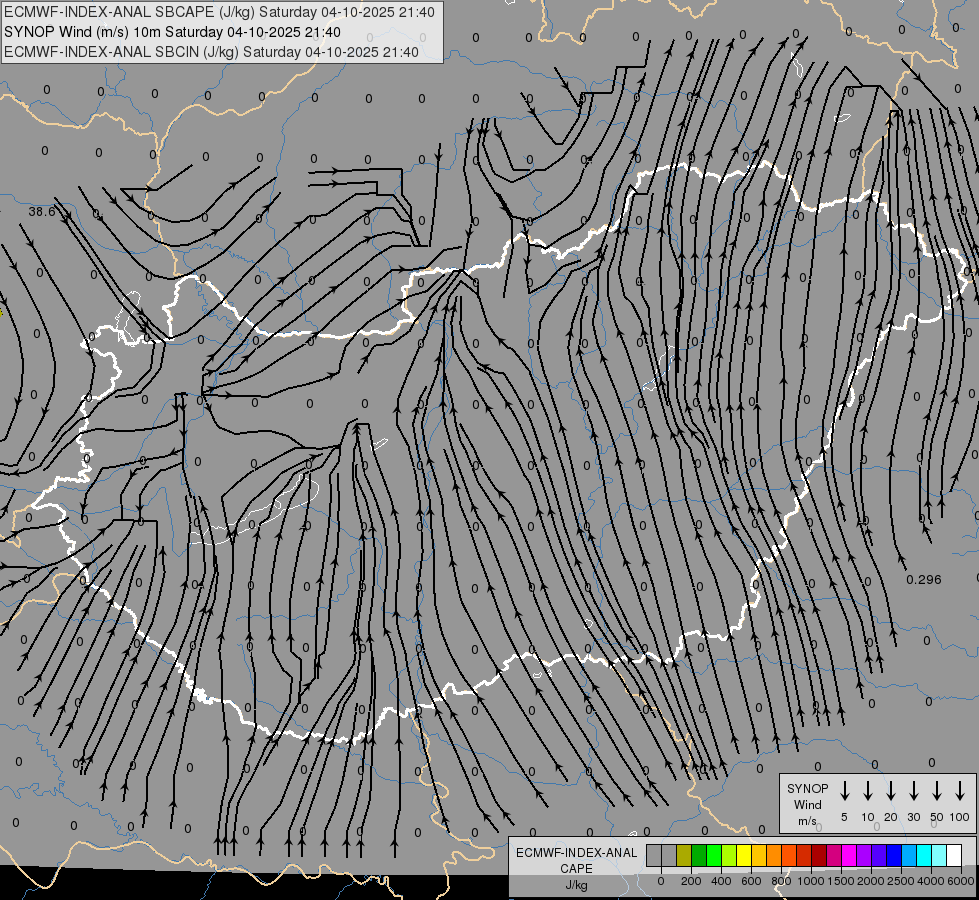
Task: Click the 4000 label on CAPE scale
Action: click(x=931, y=881)
